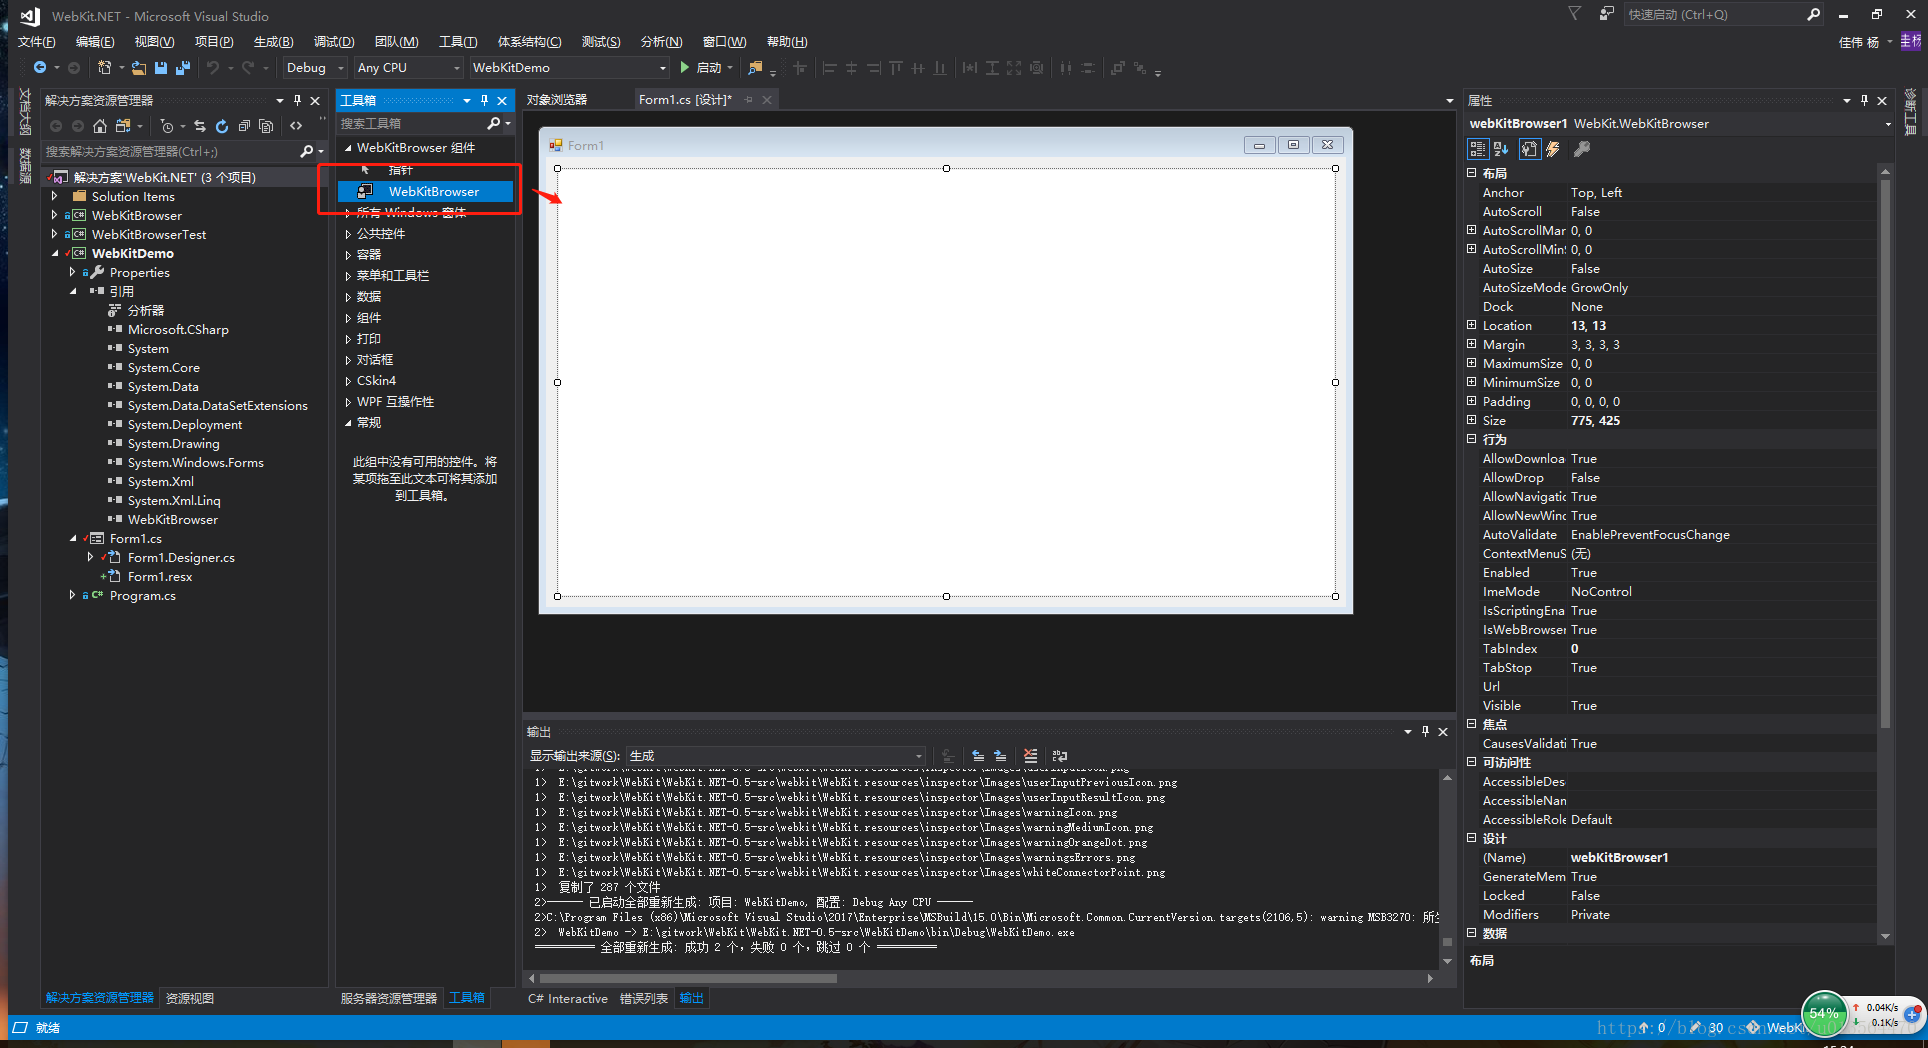
Task: Open the 工具(T) menu
Action: pyautogui.click(x=458, y=42)
